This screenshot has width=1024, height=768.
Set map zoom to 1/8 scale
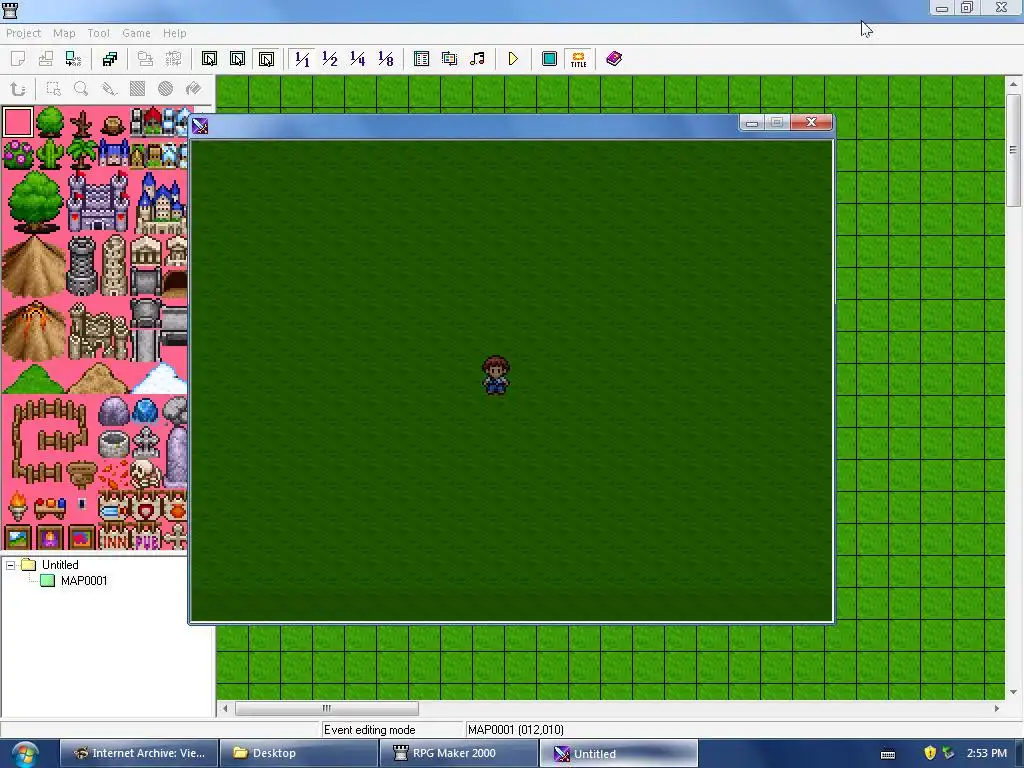(x=386, y=59)
